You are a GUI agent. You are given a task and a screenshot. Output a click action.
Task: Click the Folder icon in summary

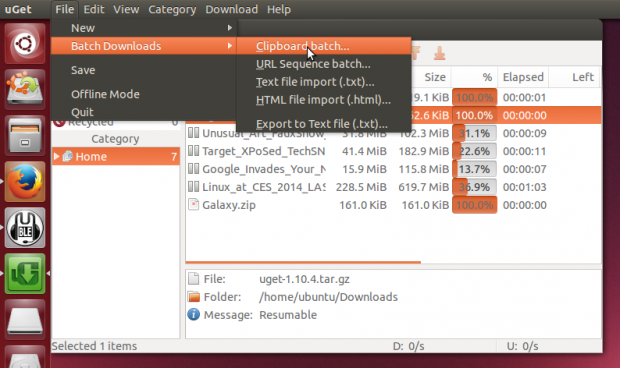coord(194,296)
